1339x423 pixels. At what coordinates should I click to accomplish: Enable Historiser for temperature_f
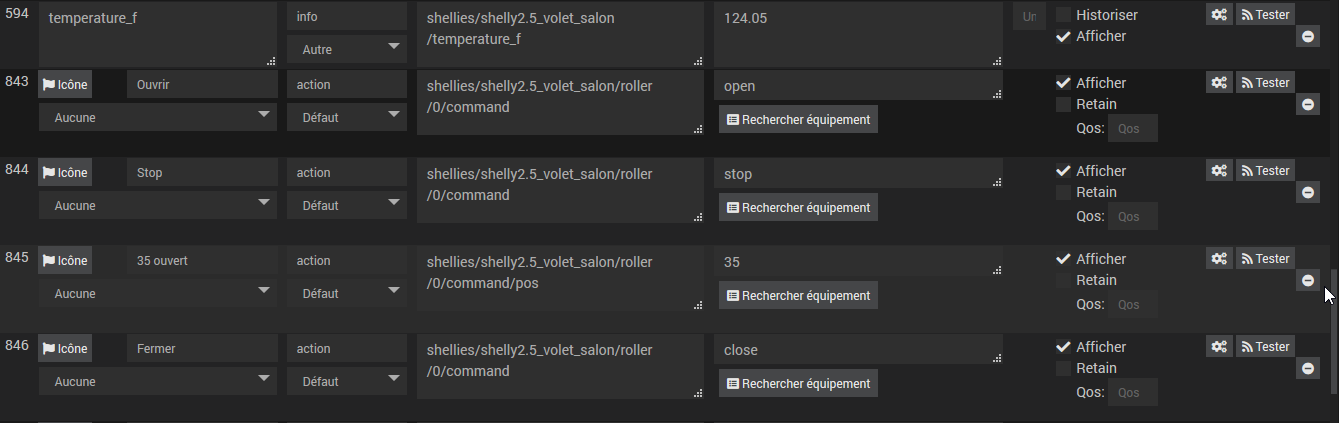point(1064,15)
